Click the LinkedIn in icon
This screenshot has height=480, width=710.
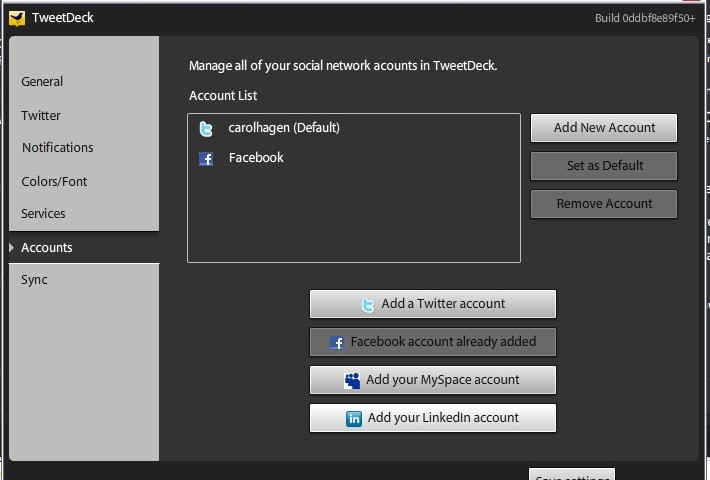(x=354, y=418)
